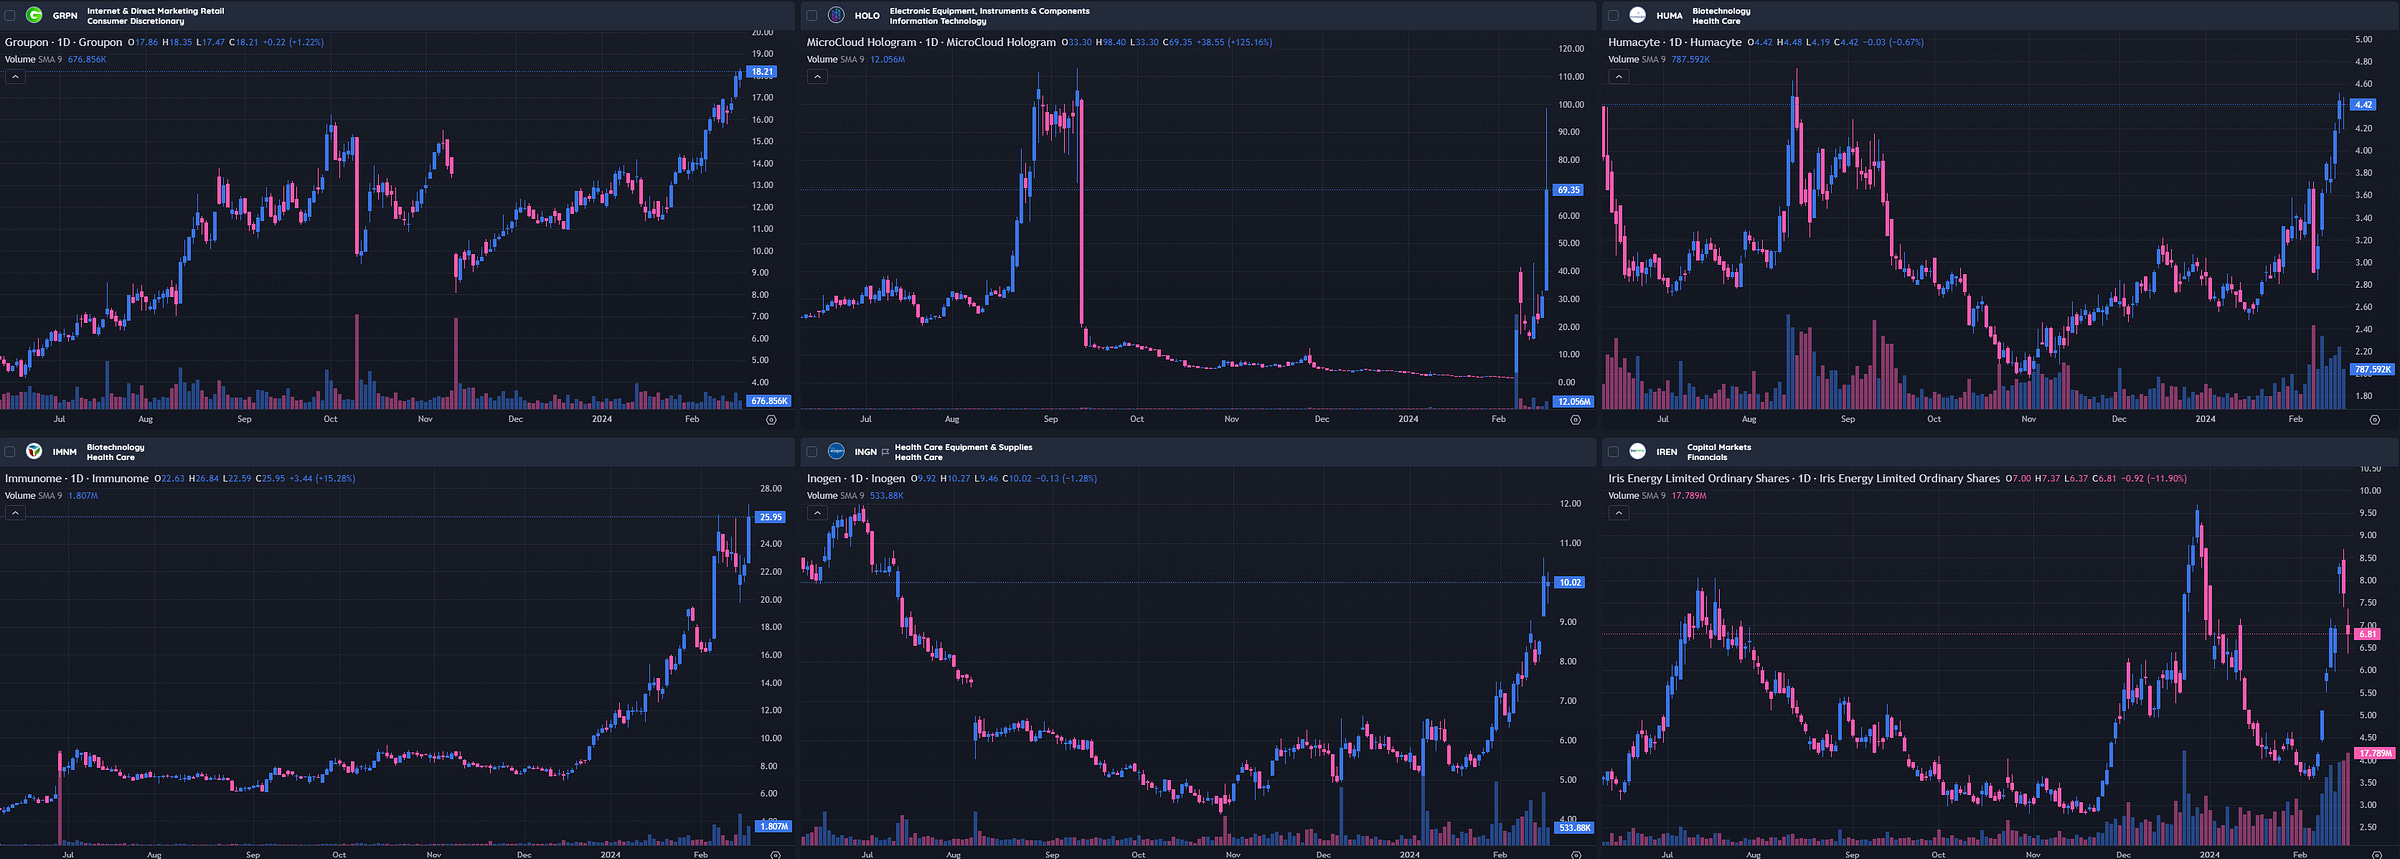Collapse the legend on the MicroCloud Hologram chart
This screenshot has width=2400, height=859.
point(817,77)
